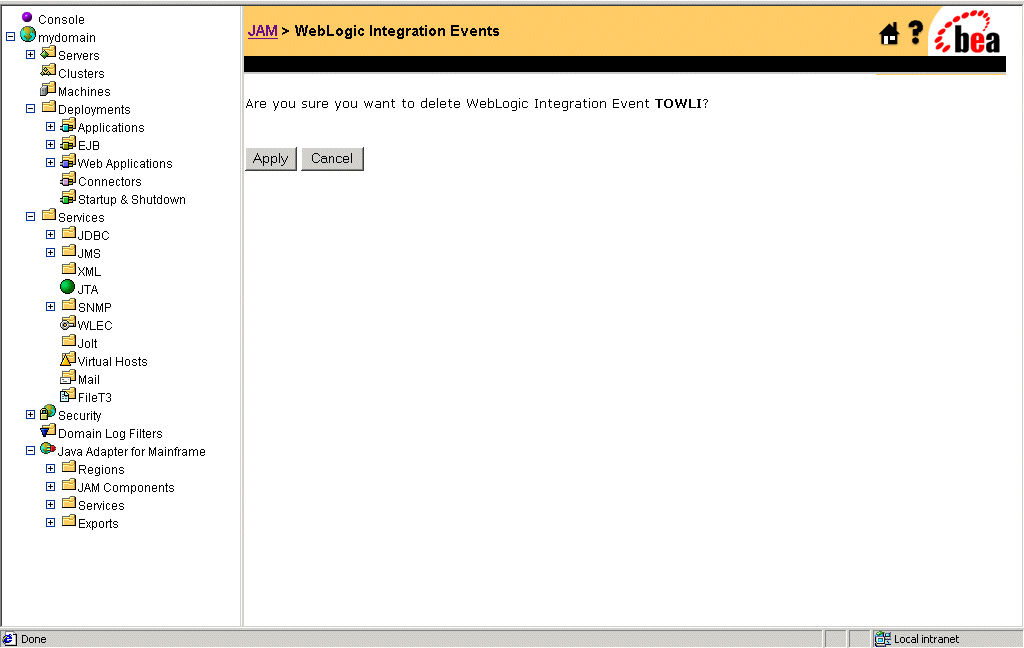Image resolution: width=1024 pixels, height=648 pixels.
Task: Click the mydomain globe icon
Action: (28, 35)
